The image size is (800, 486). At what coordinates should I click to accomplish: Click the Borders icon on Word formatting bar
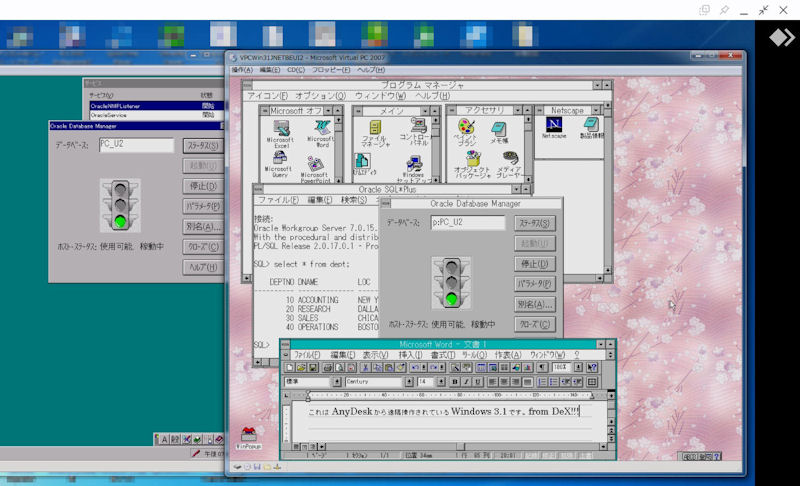tap(591, 382)
